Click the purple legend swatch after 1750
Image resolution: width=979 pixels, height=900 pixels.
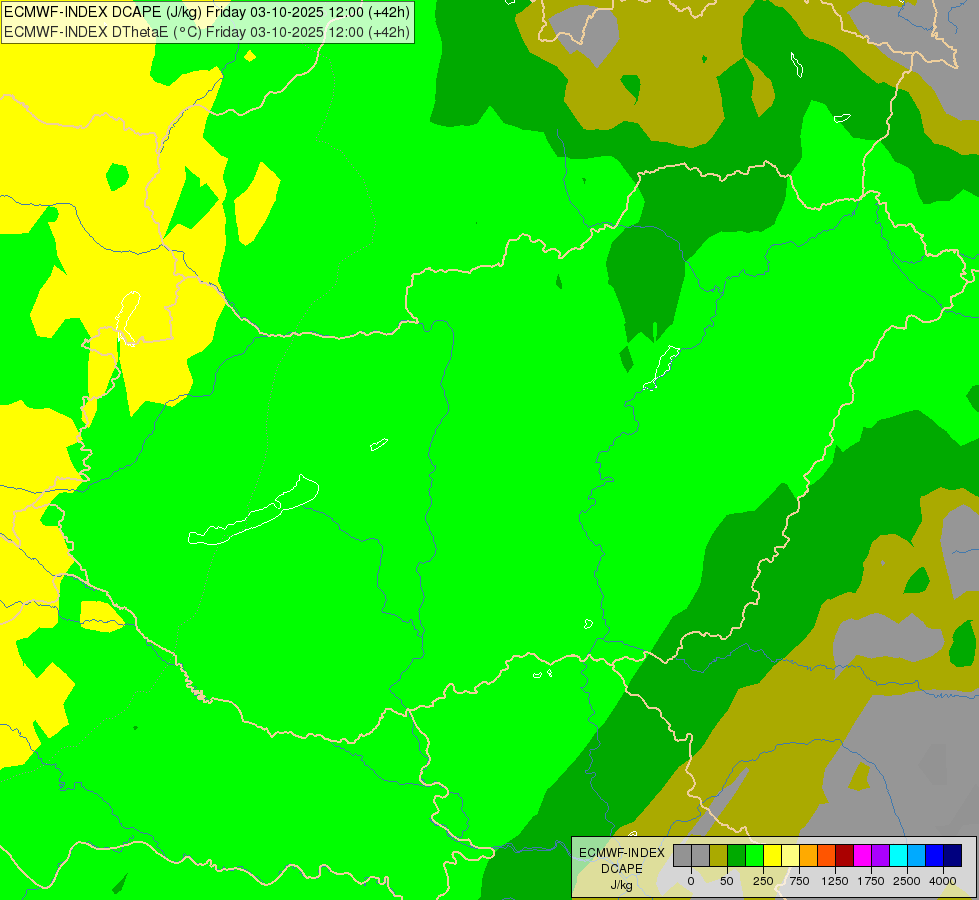pyautogui.click(x=880, y=856)
